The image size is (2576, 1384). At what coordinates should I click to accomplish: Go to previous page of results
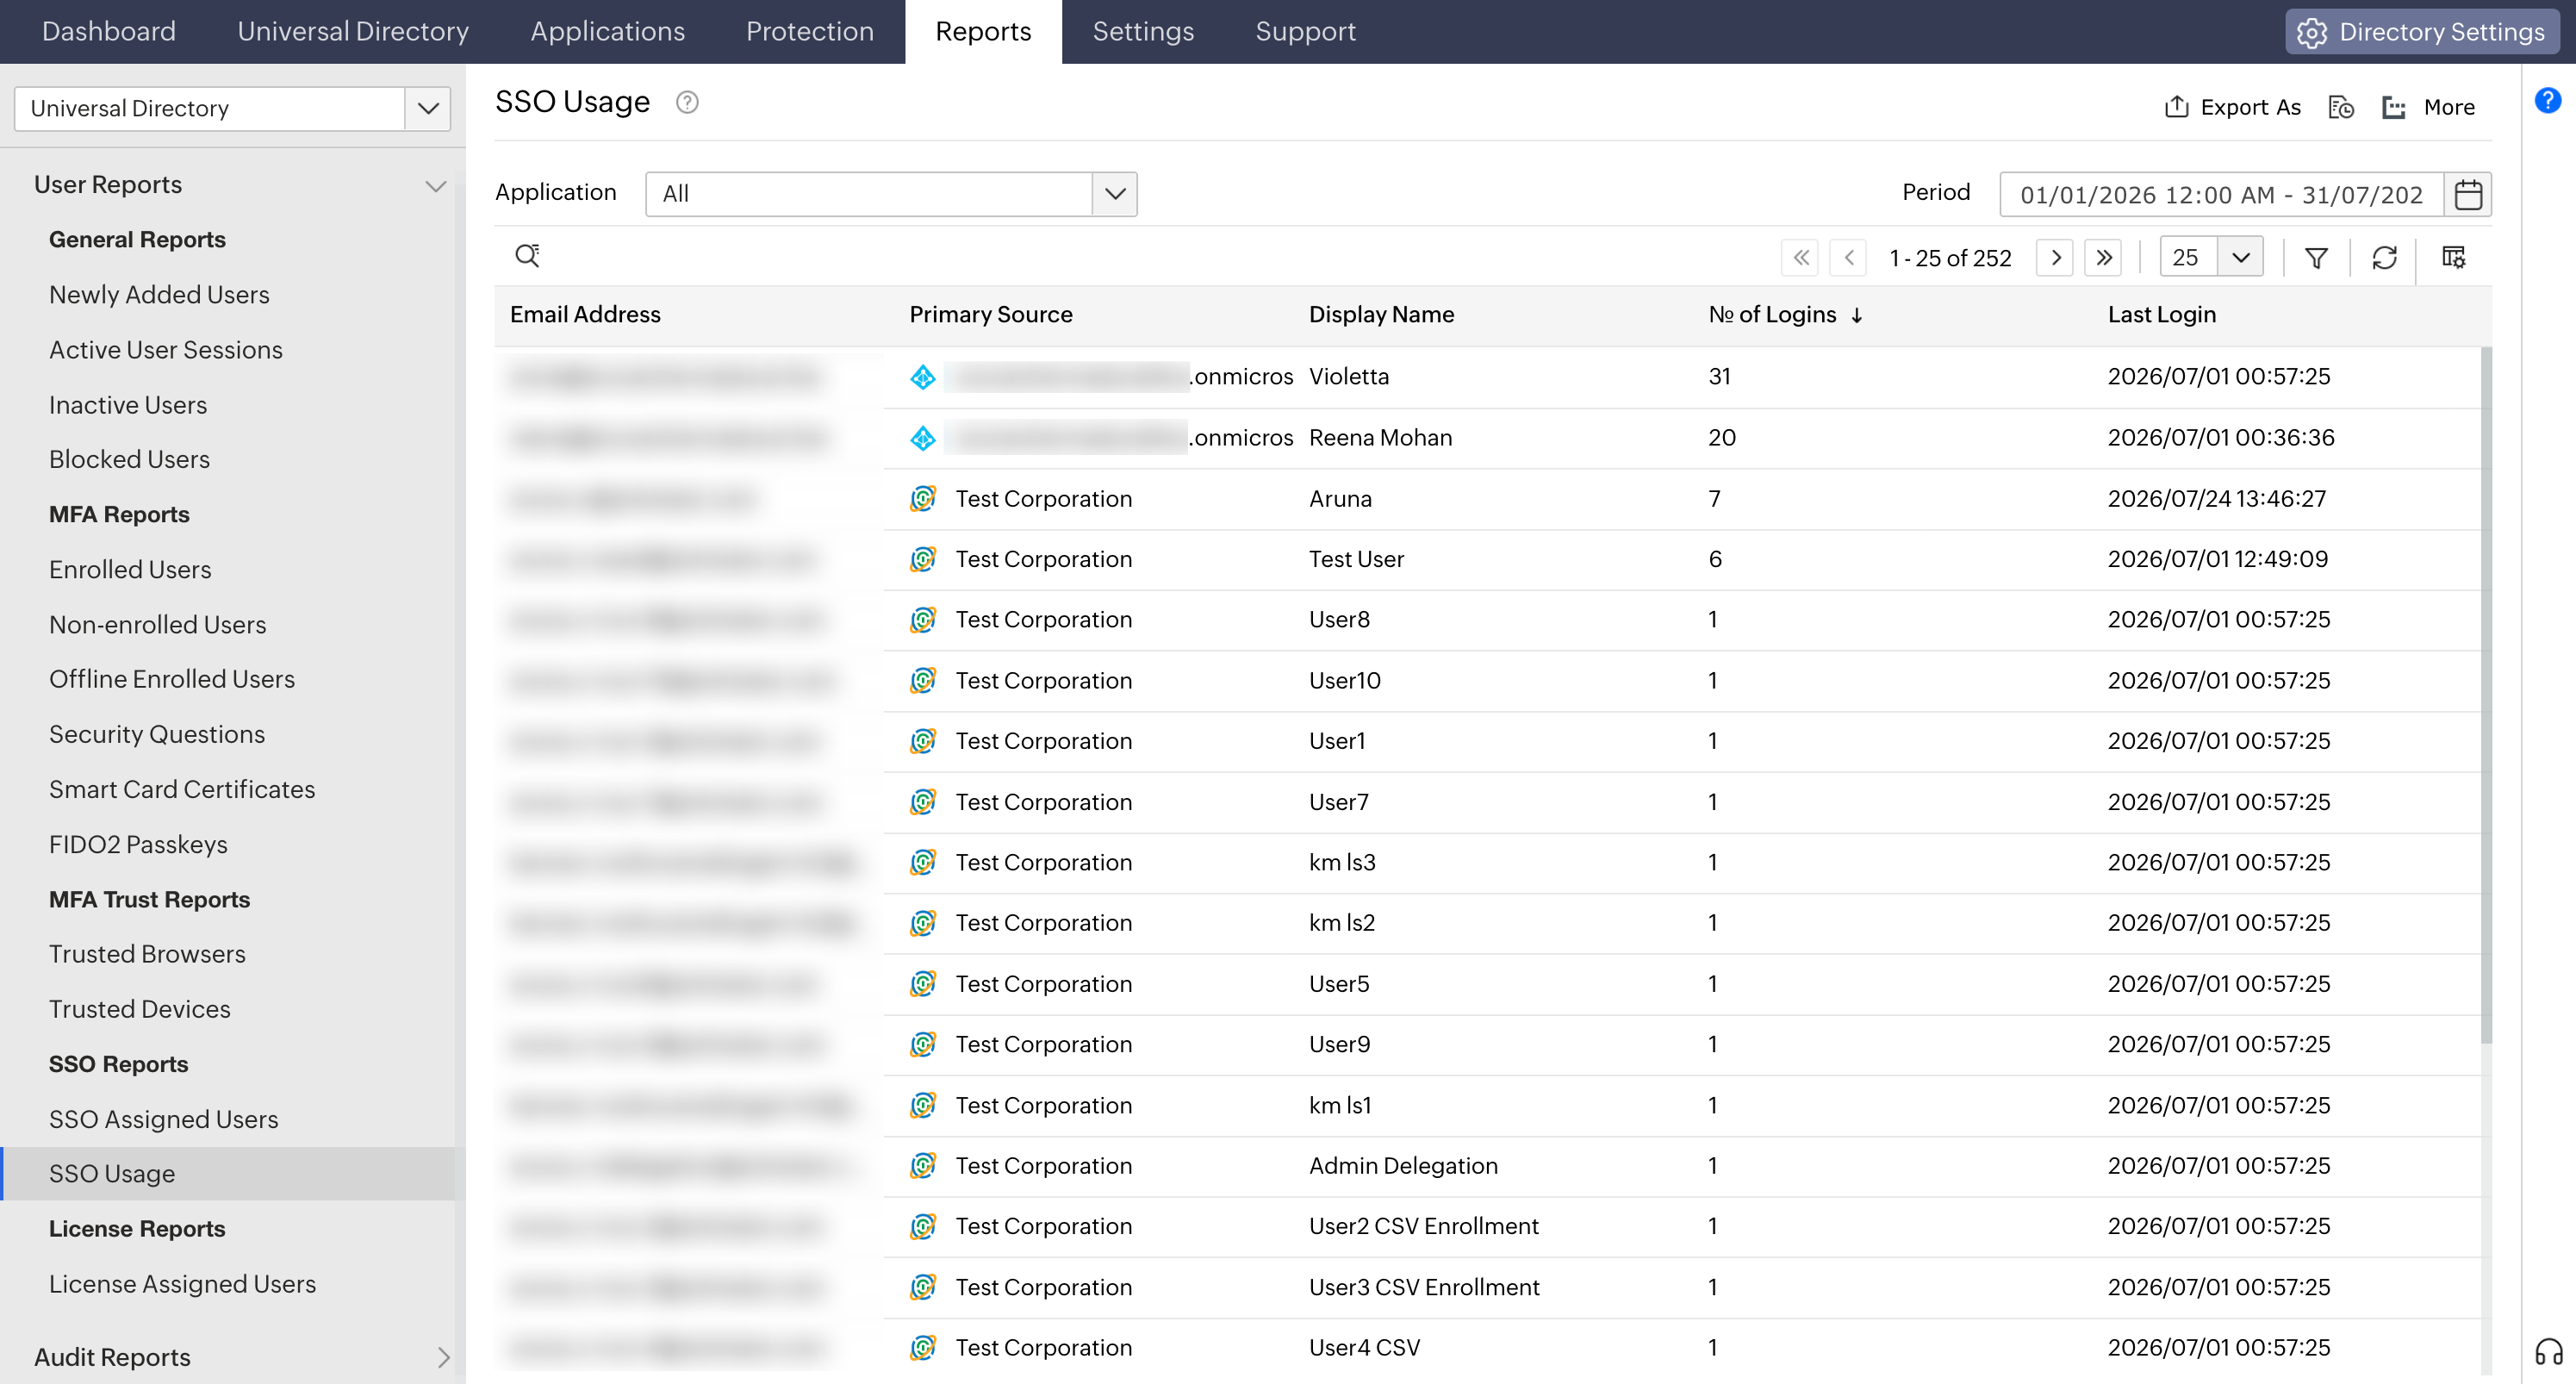pos(1849,258)
